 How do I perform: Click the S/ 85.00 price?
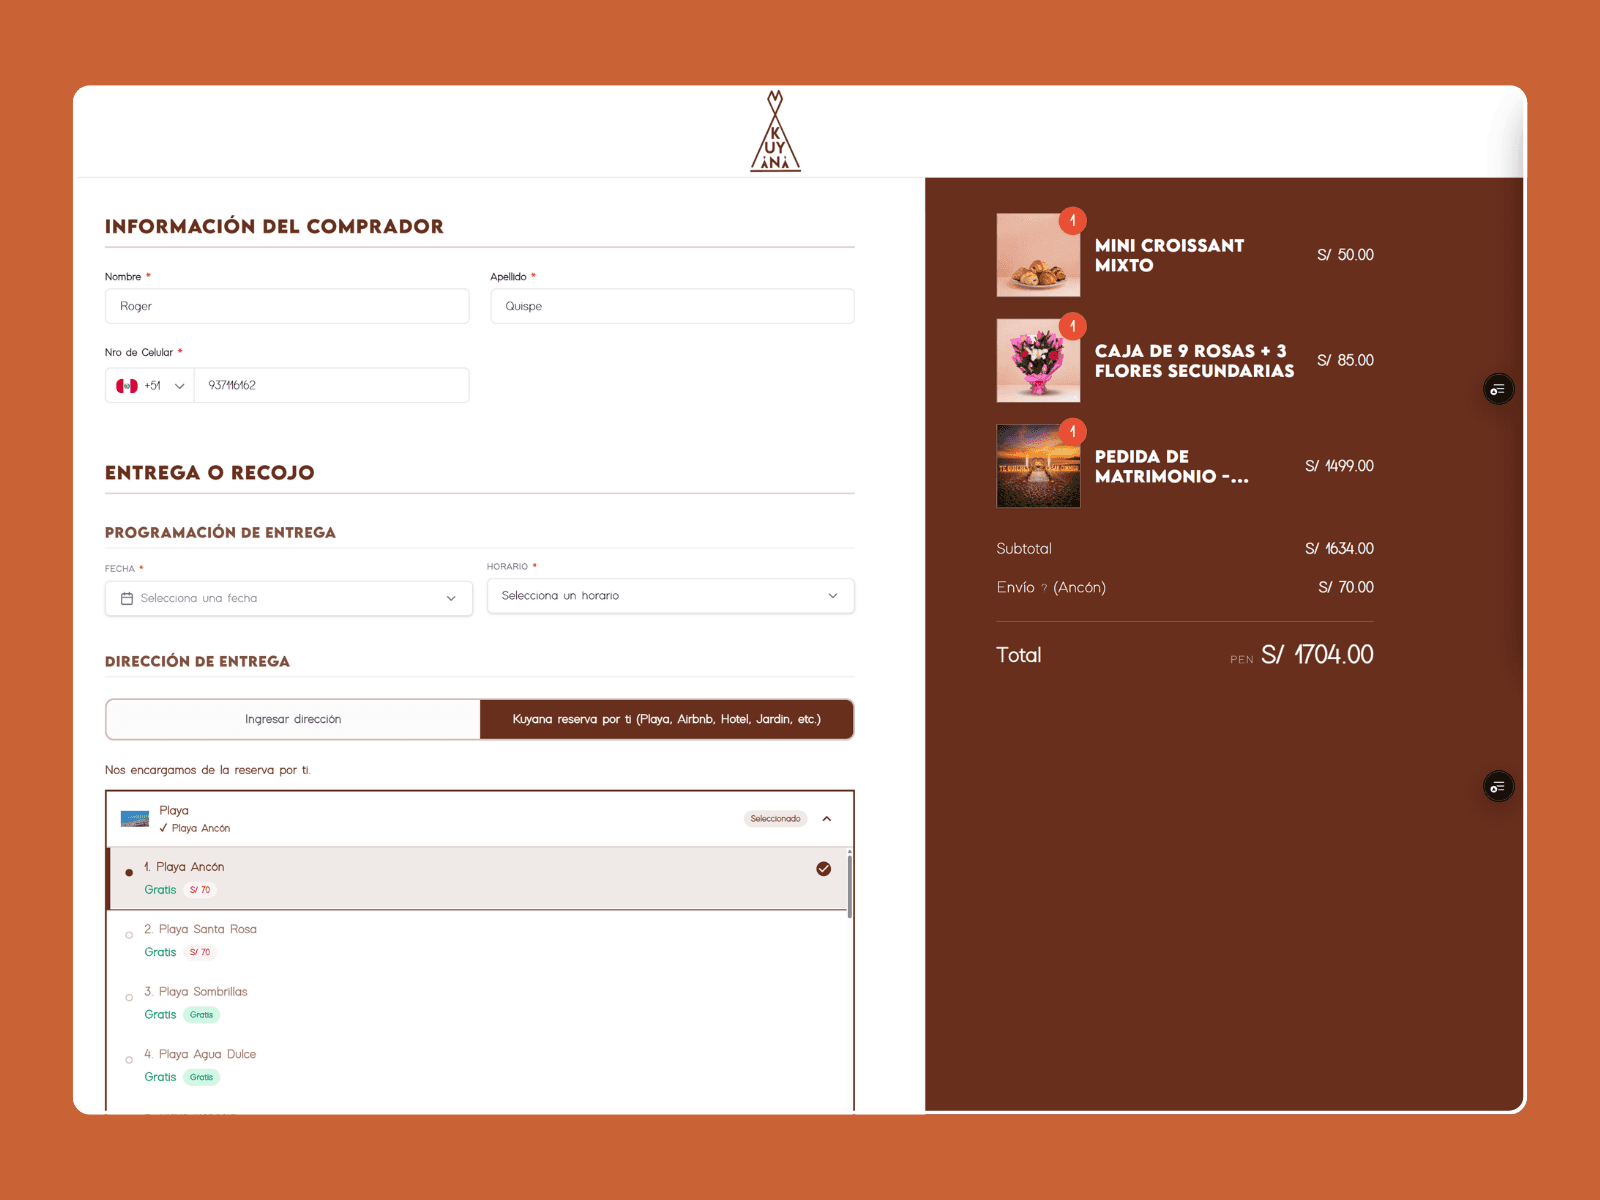coord(1345,360)
